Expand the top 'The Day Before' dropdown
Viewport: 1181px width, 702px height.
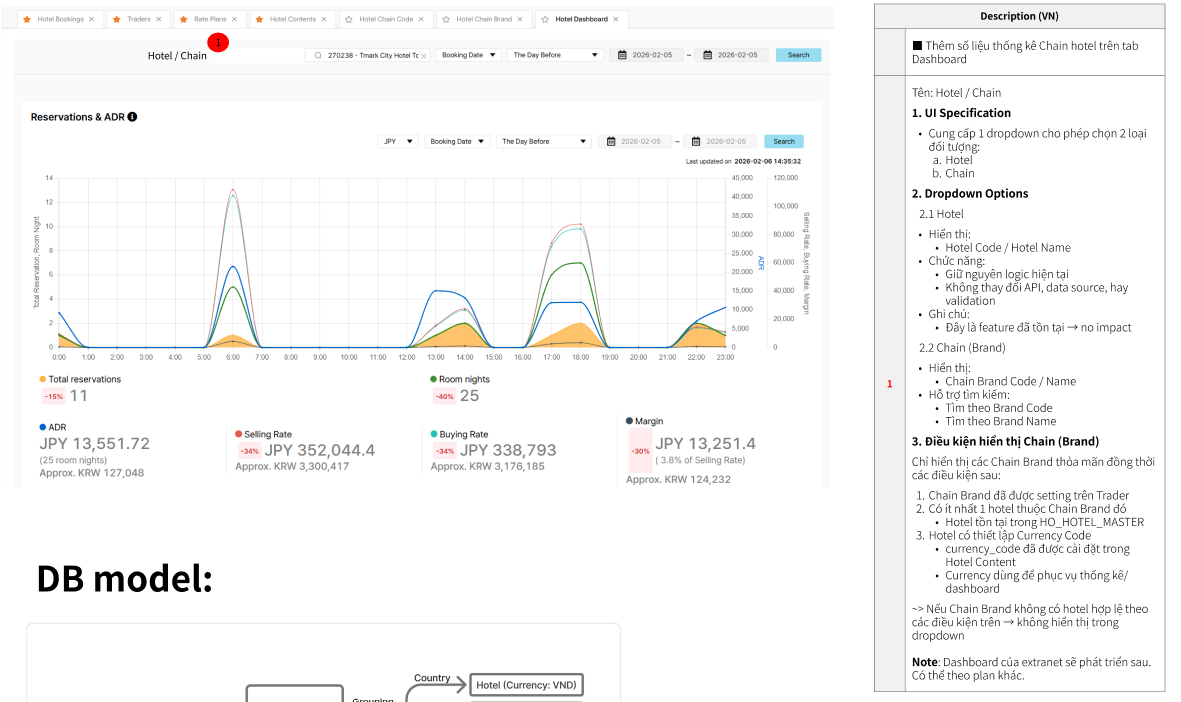click(x=555, y=55)
